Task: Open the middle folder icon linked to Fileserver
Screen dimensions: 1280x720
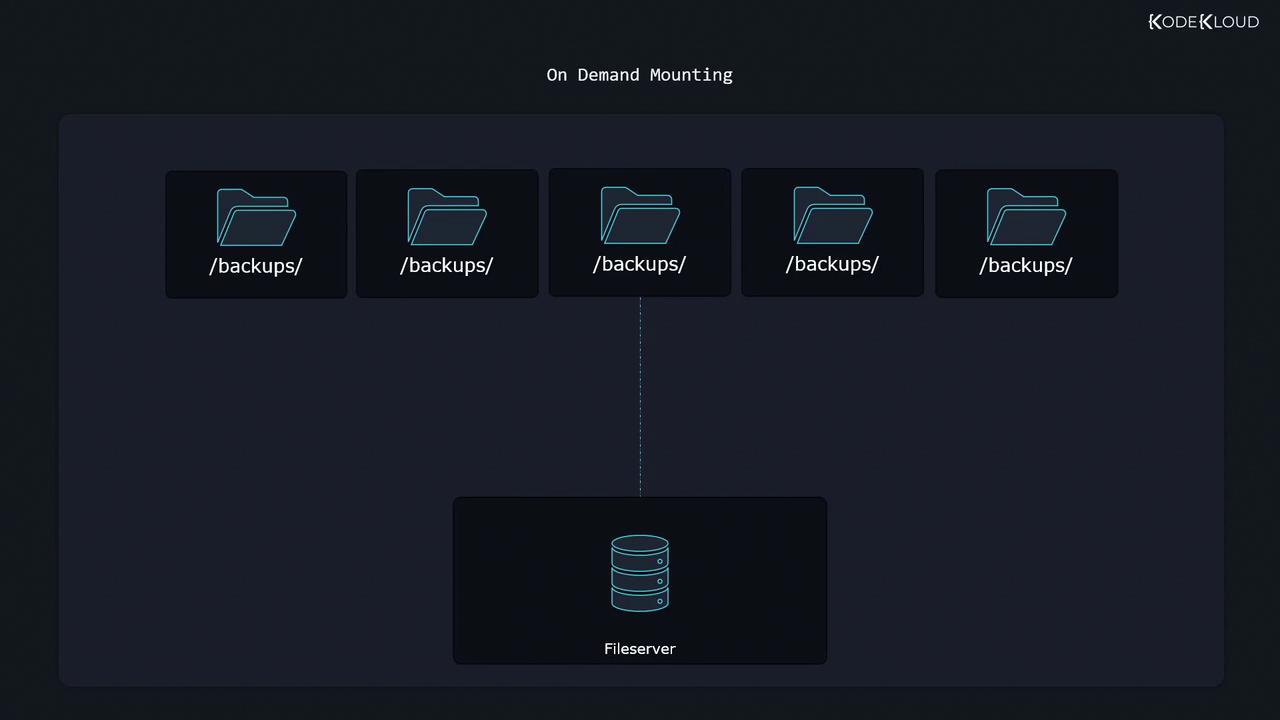Action: click(640, 215)
